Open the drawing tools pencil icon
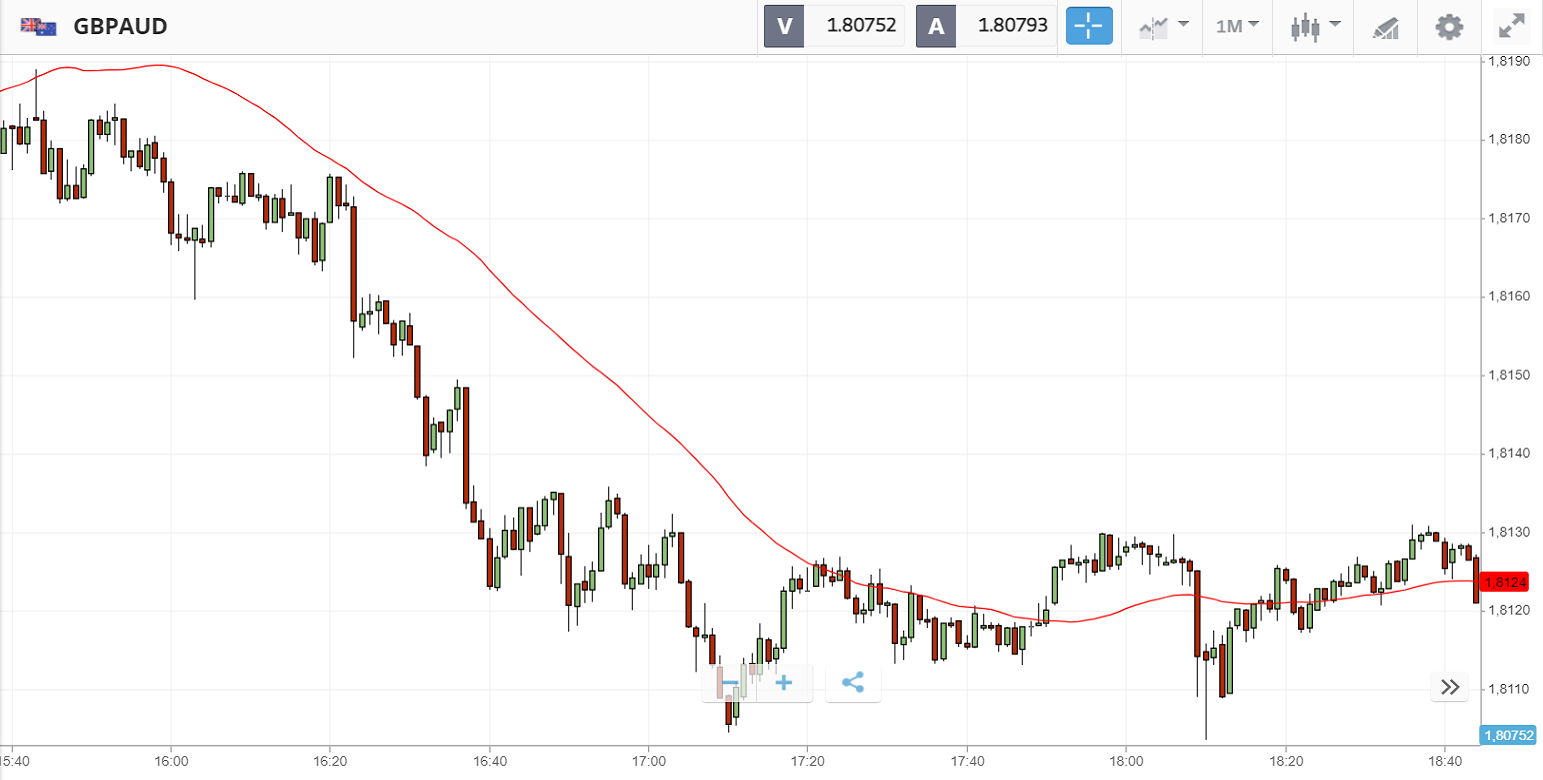This screenshot has height=780, width=1543. pyautogui.click(x=1386, y=27)
